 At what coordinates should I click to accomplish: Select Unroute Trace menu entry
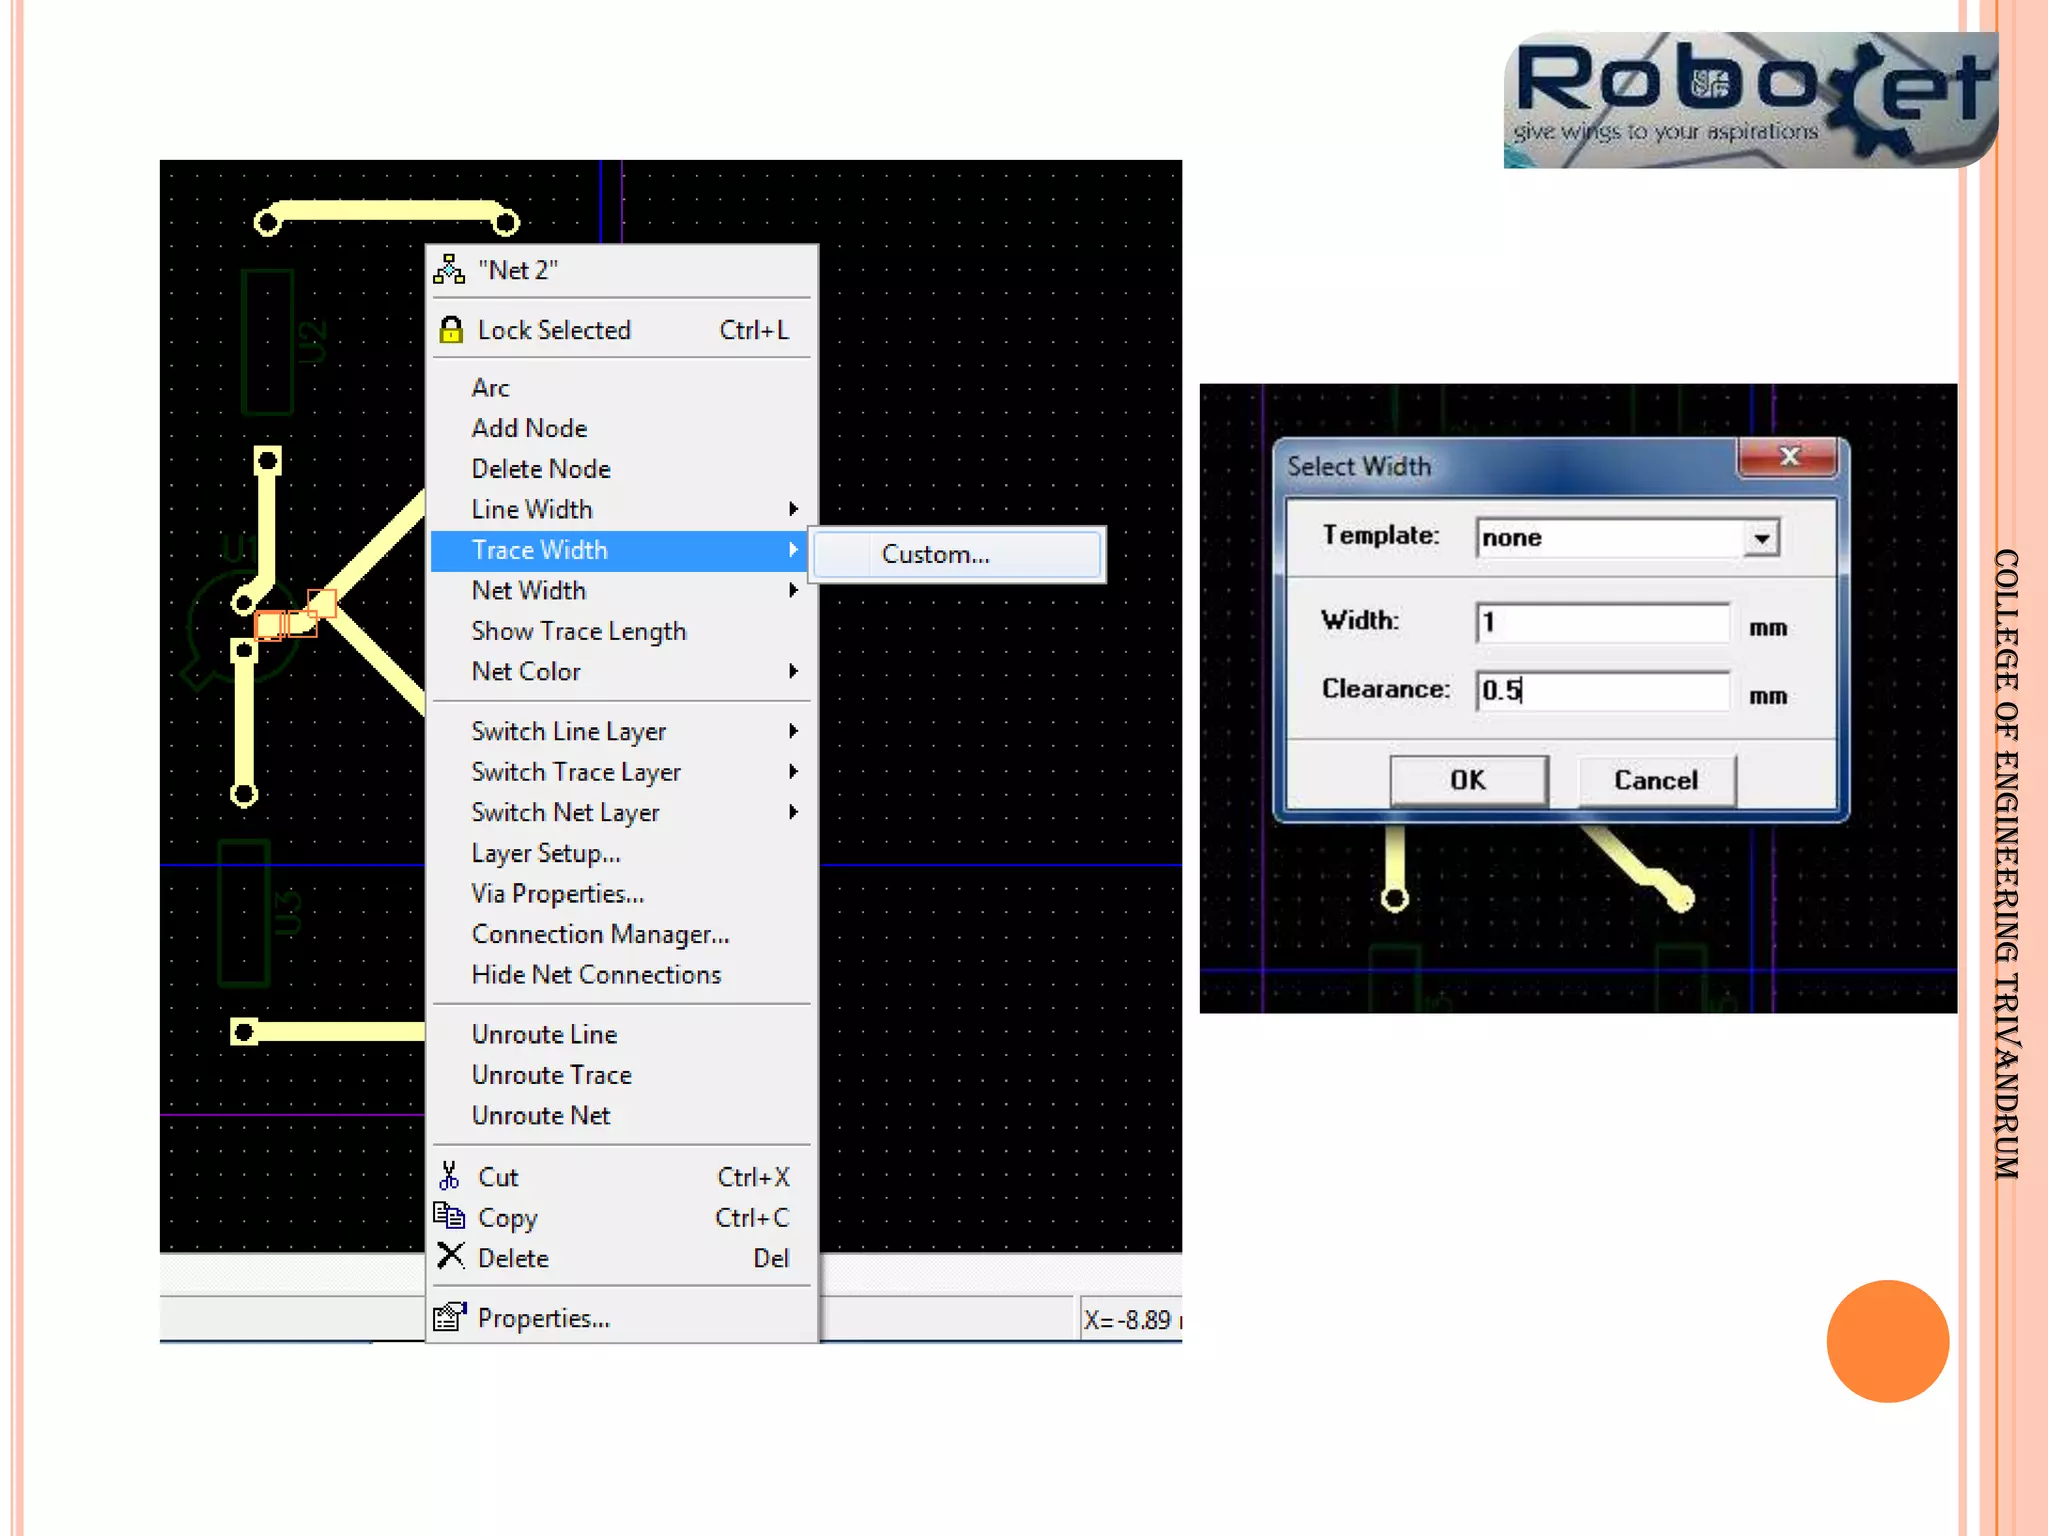point(552,1075)
